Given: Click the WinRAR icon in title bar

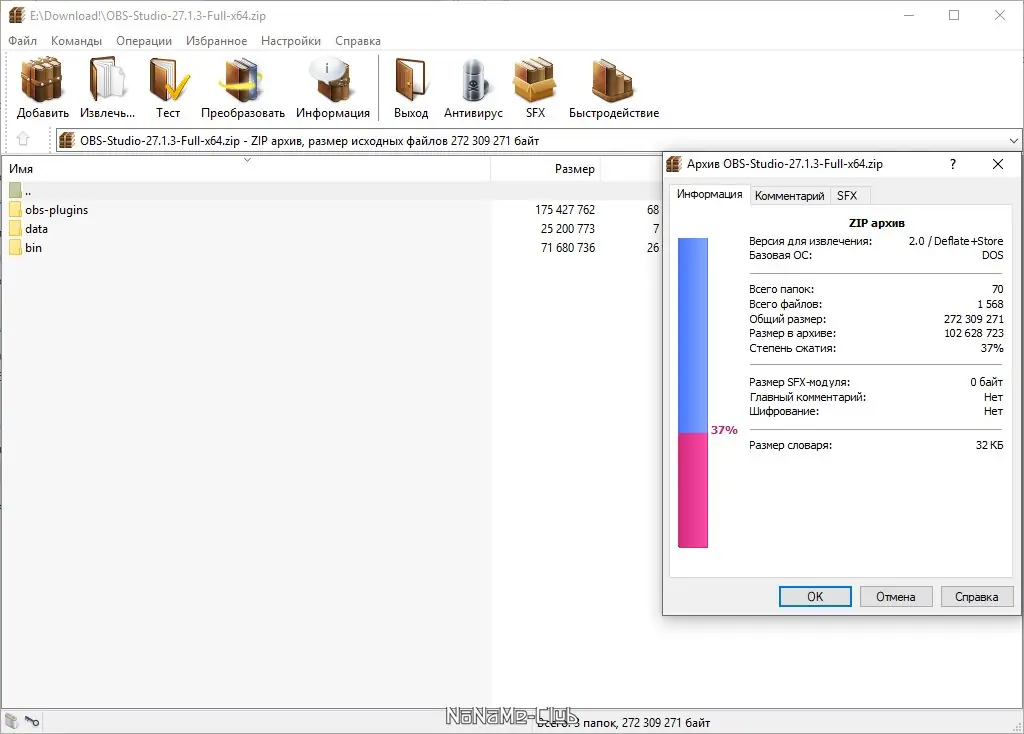Looking at the screenshot, I should coord(16,15).
